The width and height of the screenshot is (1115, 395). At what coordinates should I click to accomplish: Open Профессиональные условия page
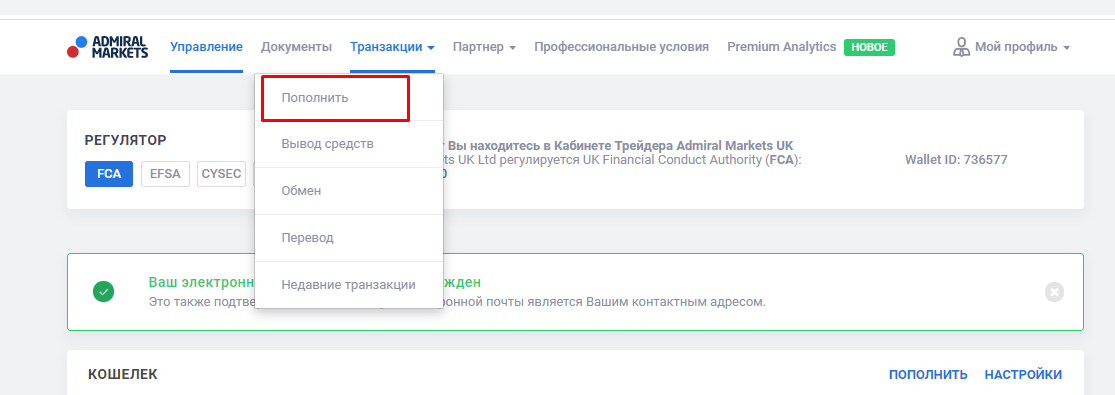pyautogui.click(x=621, y=47)
